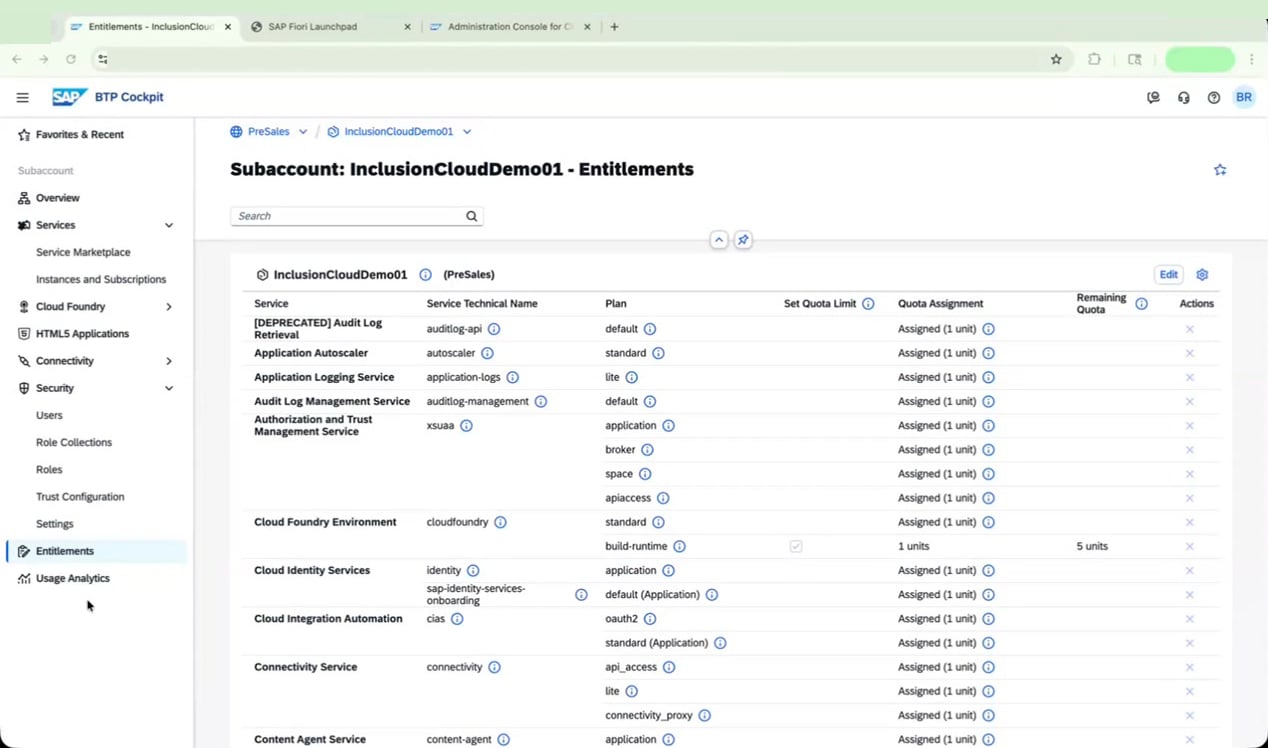This screenshot has height=748, width=1268.
Task: Open Settings under Security
Action: 55,524
